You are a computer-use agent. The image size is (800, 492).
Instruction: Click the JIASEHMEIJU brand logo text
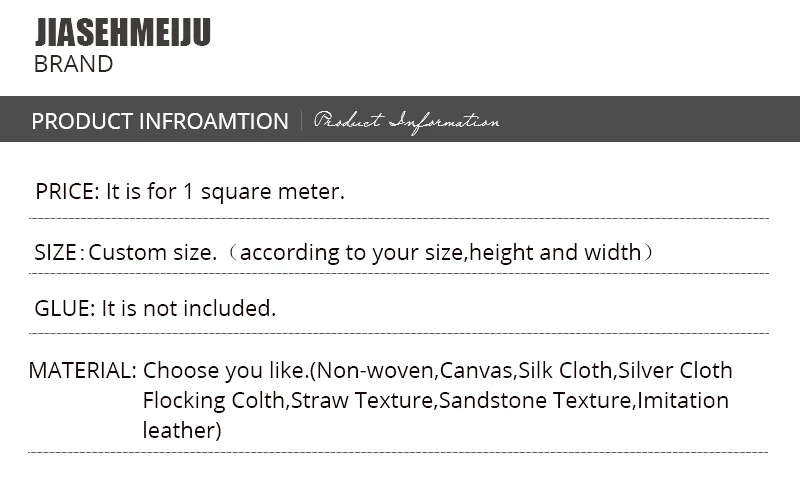pyautogui.click(x=122, y=32)
